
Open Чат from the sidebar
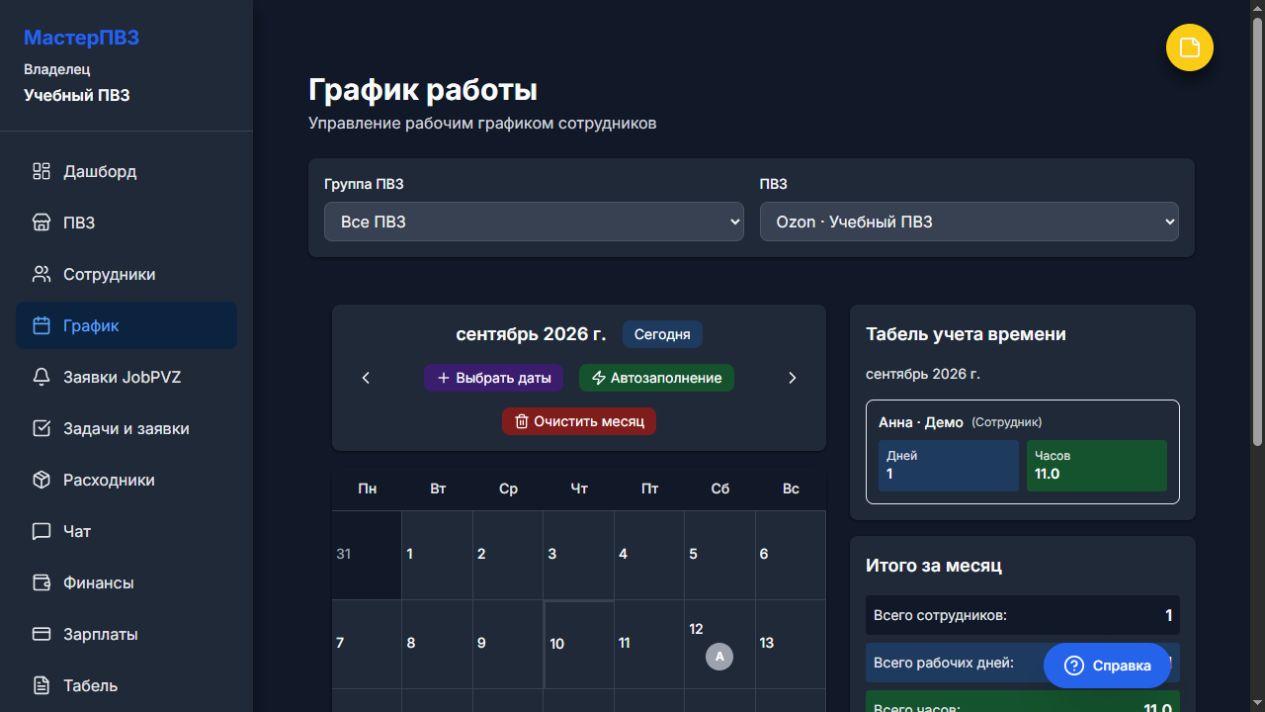[126, 532]
